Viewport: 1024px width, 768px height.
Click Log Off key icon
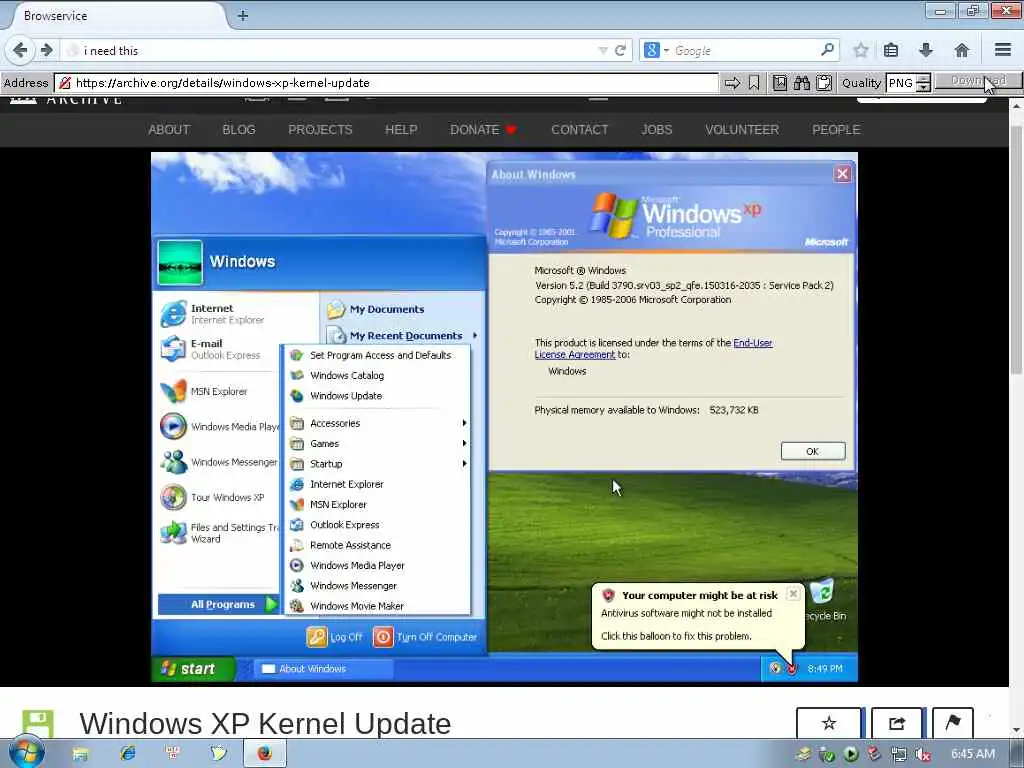pos(316,637)
